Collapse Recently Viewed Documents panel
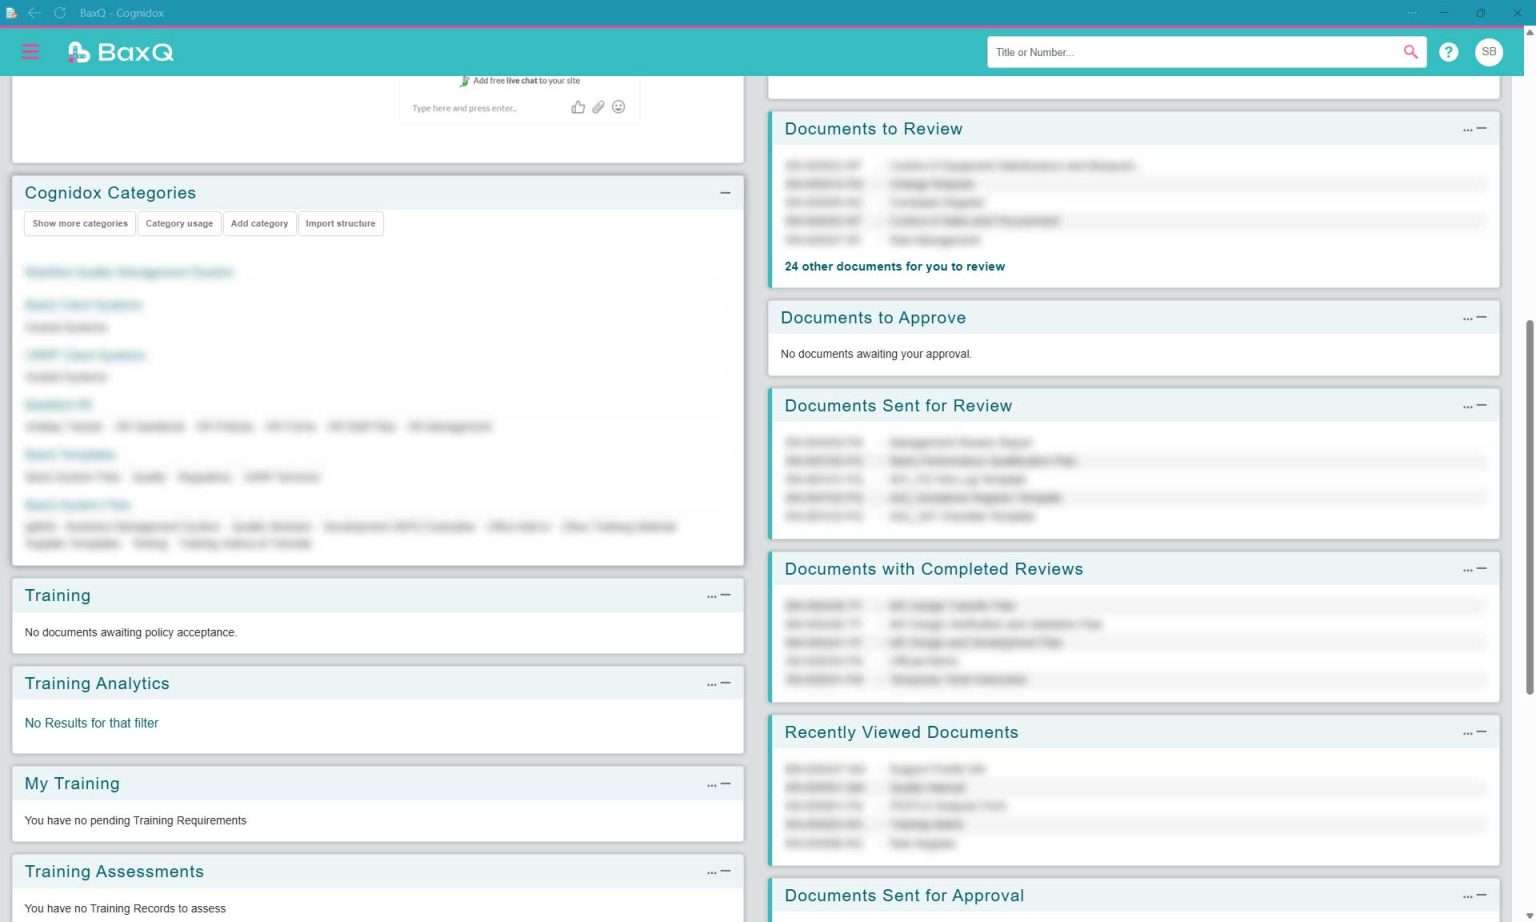The height and width of the screenshot is (922, 1536). pyautogui.click(x=1482, y=731)
